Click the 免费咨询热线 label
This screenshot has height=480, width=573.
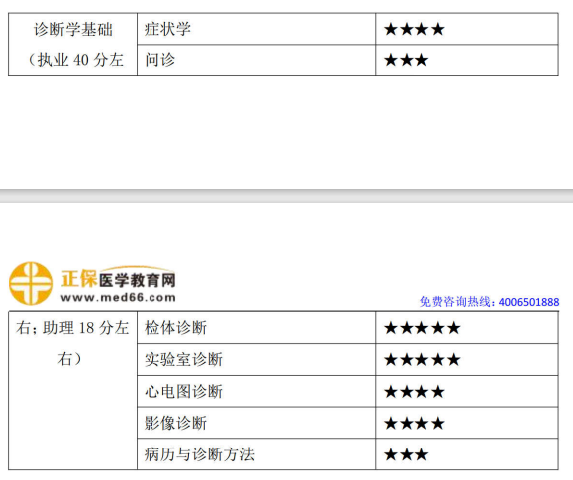coord(457,302)
